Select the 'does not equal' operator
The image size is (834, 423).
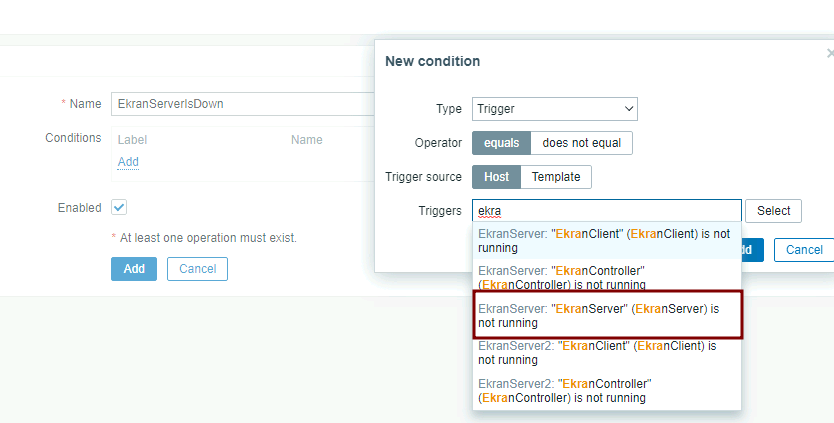pyautogui.click(x=581, y=143)
